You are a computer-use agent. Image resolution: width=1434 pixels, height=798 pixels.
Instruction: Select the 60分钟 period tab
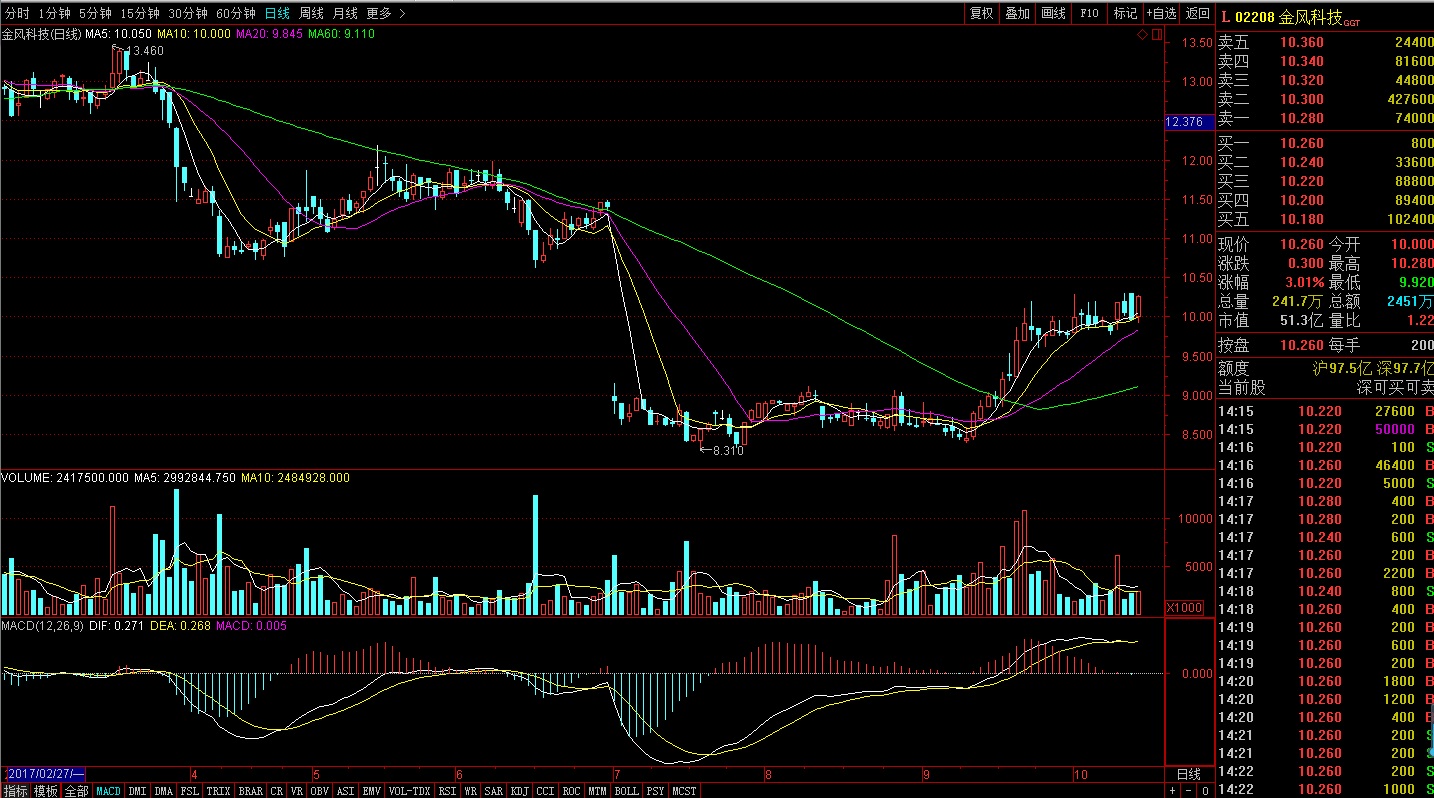coord(236,13)
